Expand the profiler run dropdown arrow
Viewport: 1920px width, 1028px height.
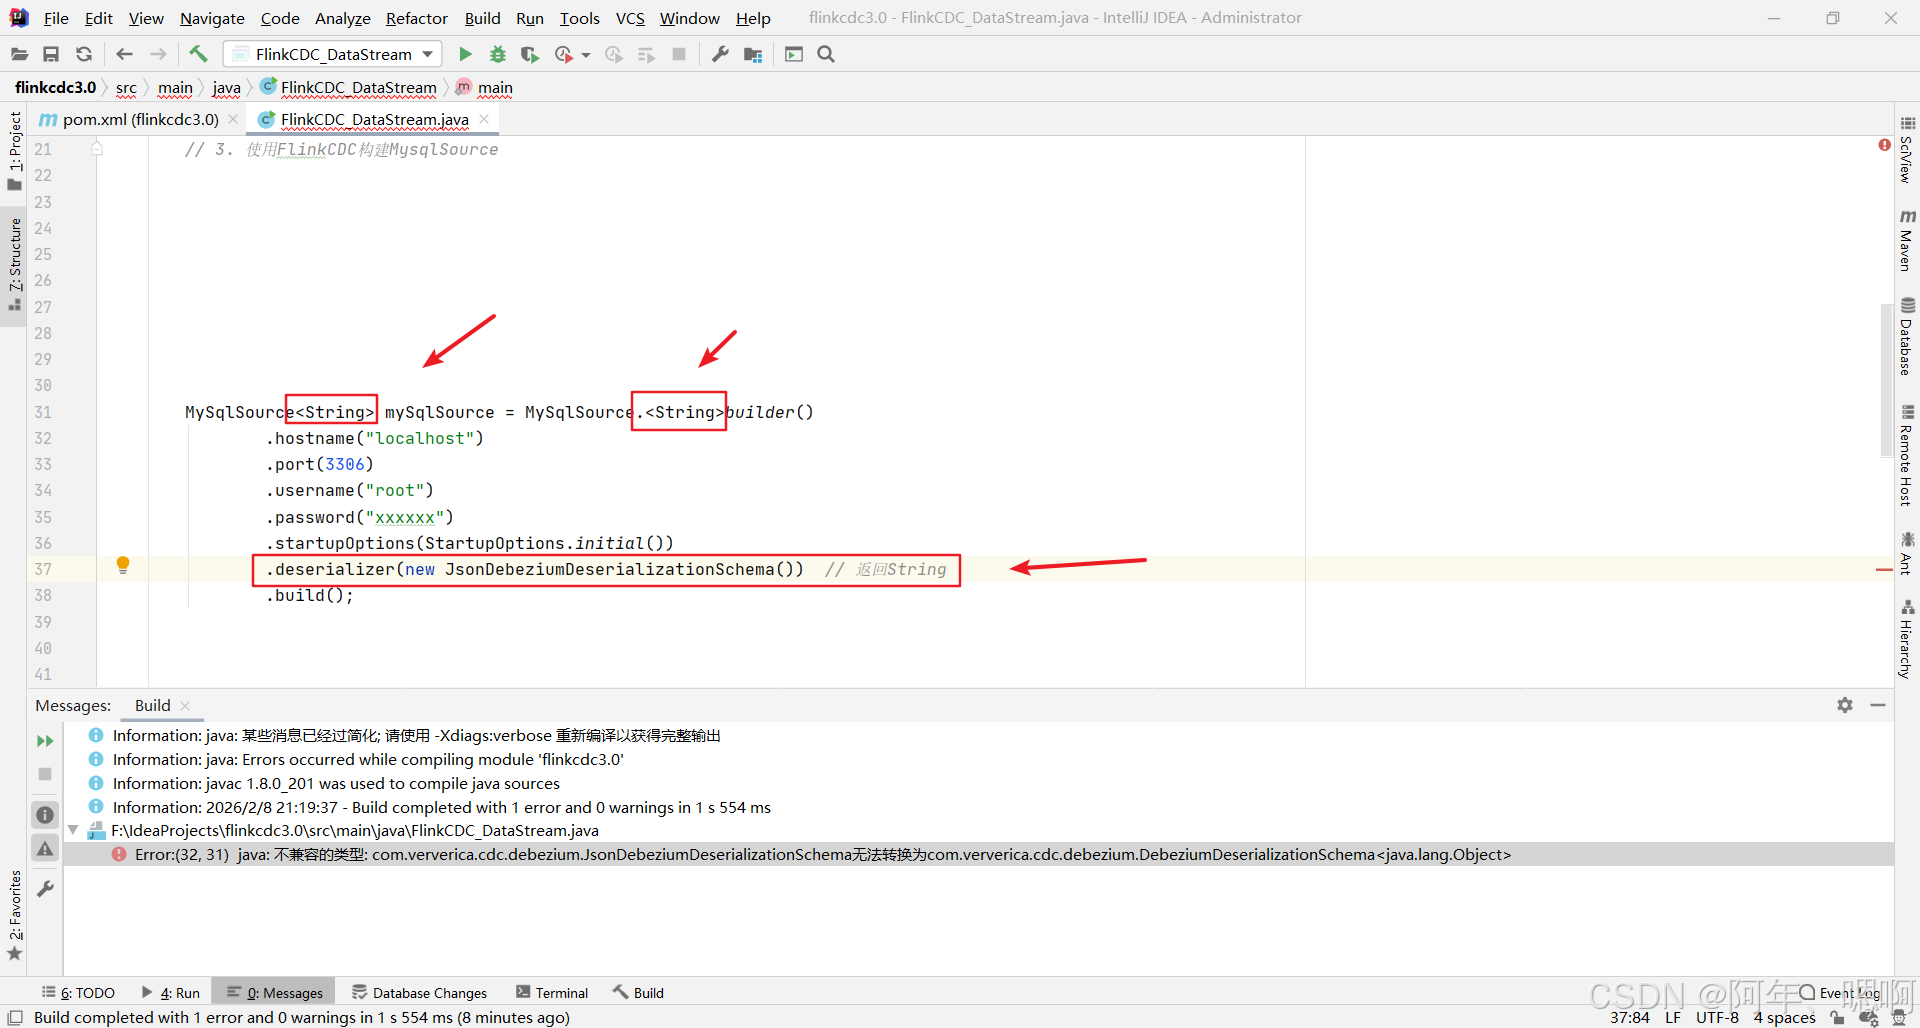[586, 55]
